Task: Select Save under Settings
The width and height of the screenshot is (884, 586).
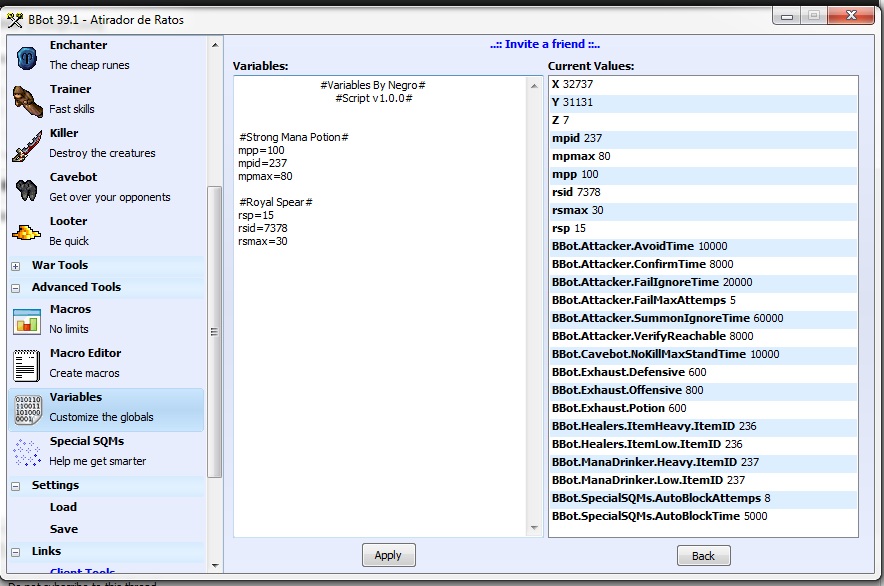Action: 63,529
